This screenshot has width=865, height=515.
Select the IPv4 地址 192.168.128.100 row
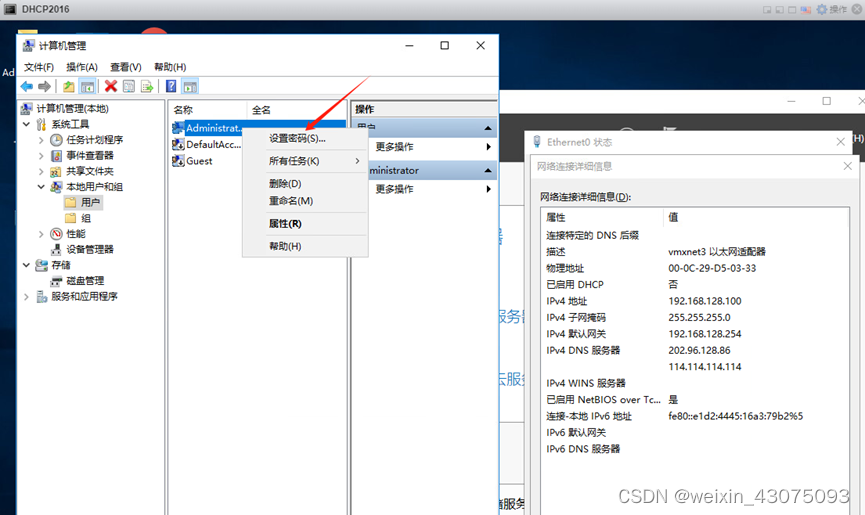695,301
